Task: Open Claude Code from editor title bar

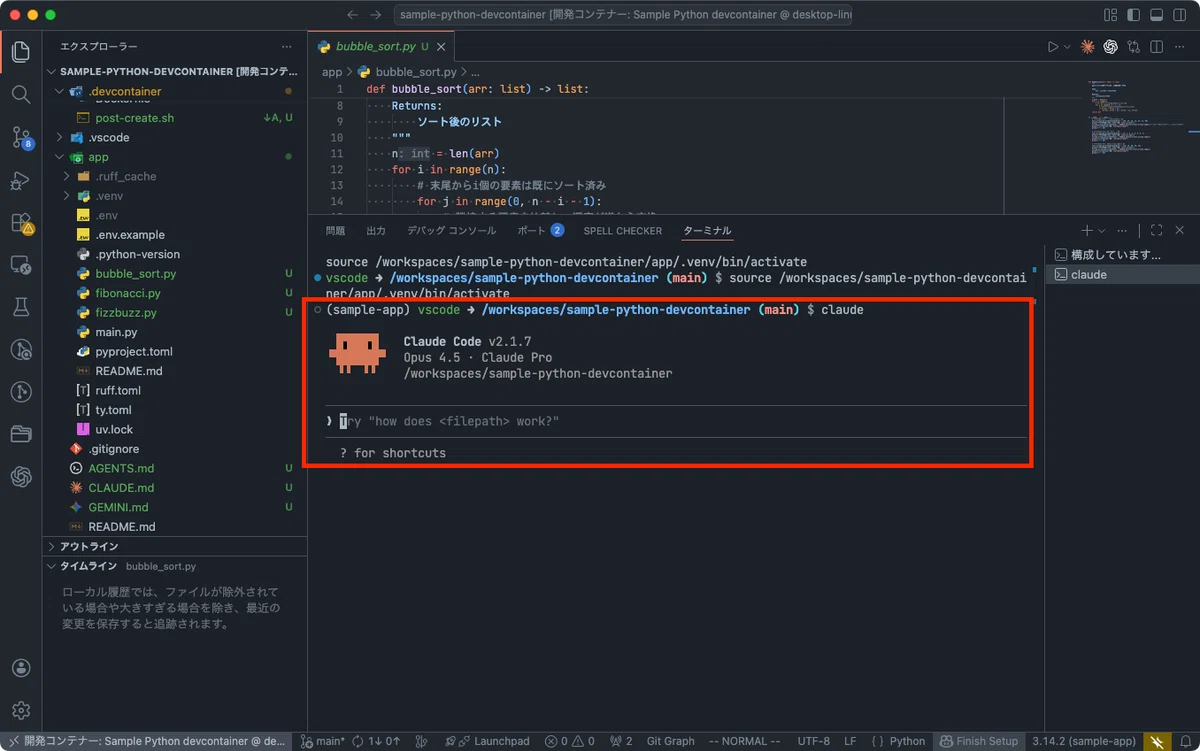Action: point(1087,47)
